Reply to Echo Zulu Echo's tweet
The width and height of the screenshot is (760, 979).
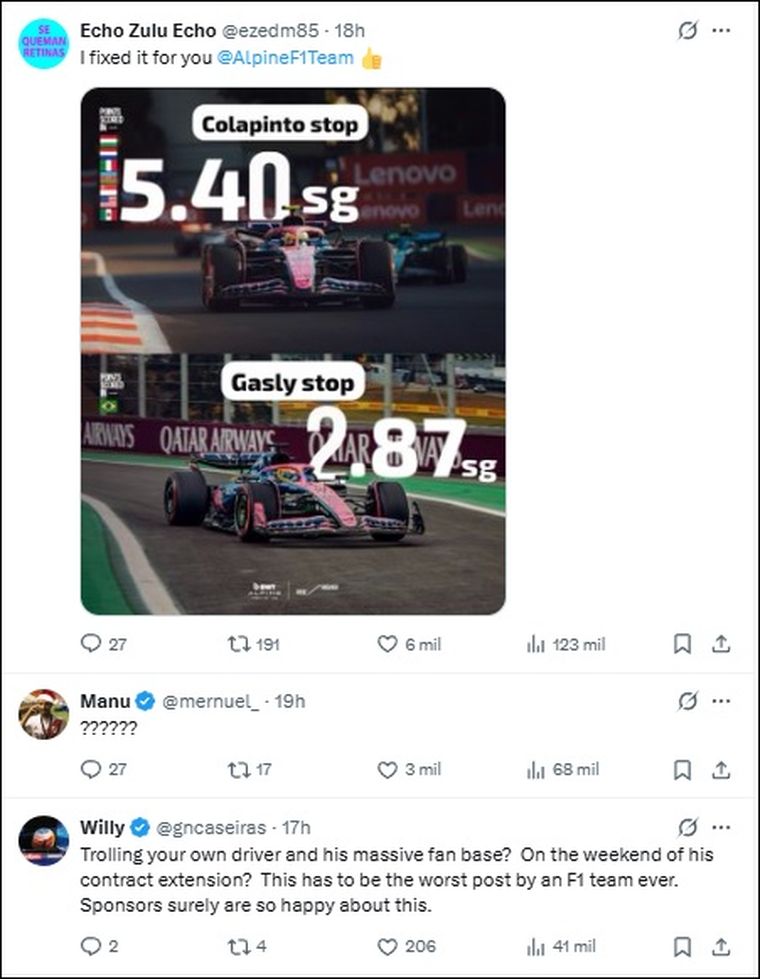coord(91,644)
